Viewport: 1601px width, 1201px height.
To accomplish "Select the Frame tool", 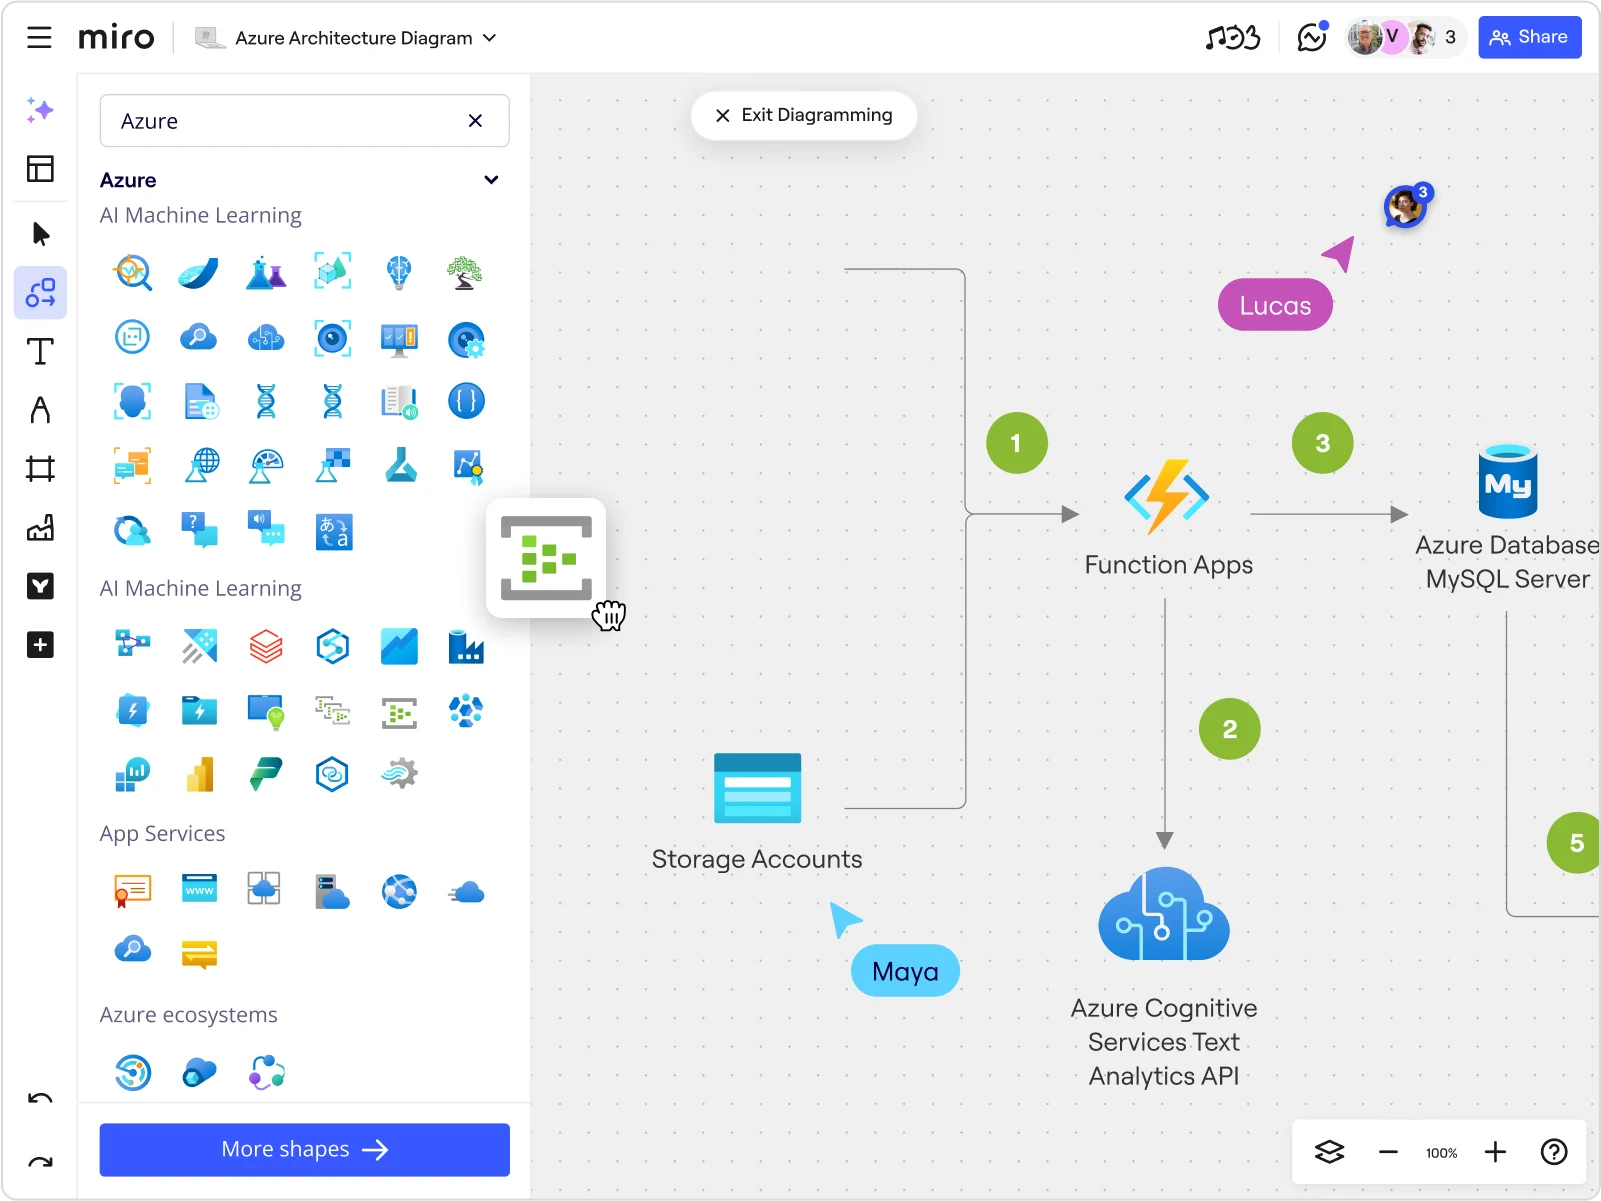I will click(40, 468).
